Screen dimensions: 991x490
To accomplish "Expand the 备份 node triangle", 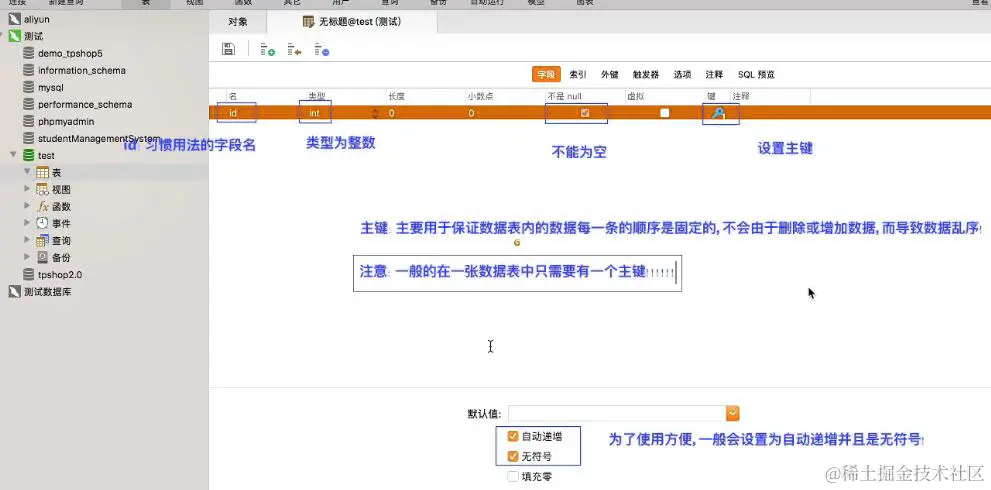I will (27, 257).
